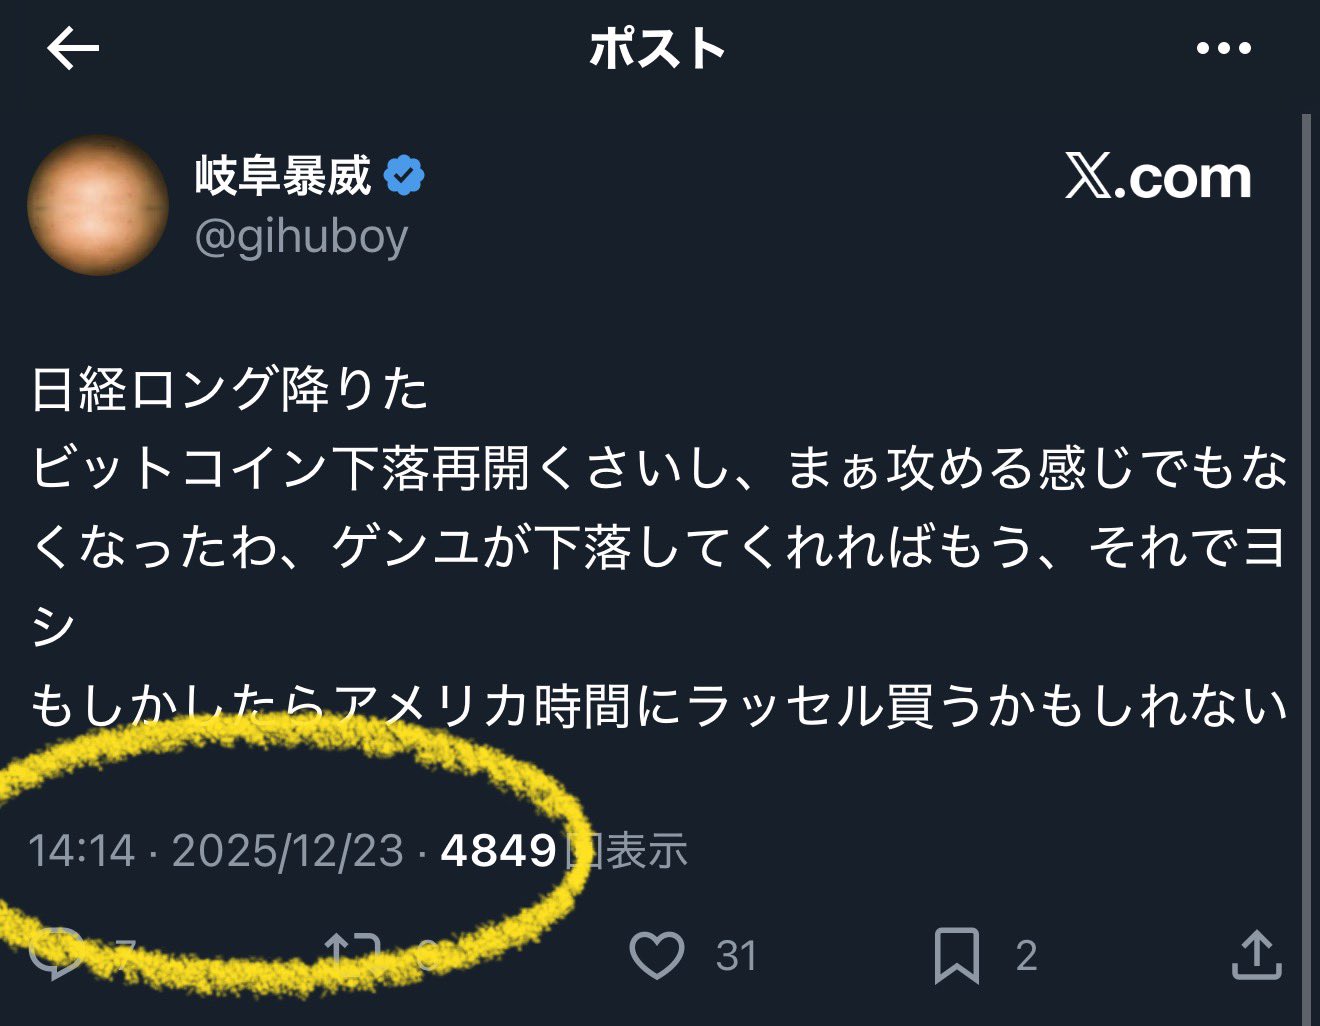Tap the post text starting 日経ロング降りた
The height and width of the screenshot is (1026, 1320).
tap(659, 547)
